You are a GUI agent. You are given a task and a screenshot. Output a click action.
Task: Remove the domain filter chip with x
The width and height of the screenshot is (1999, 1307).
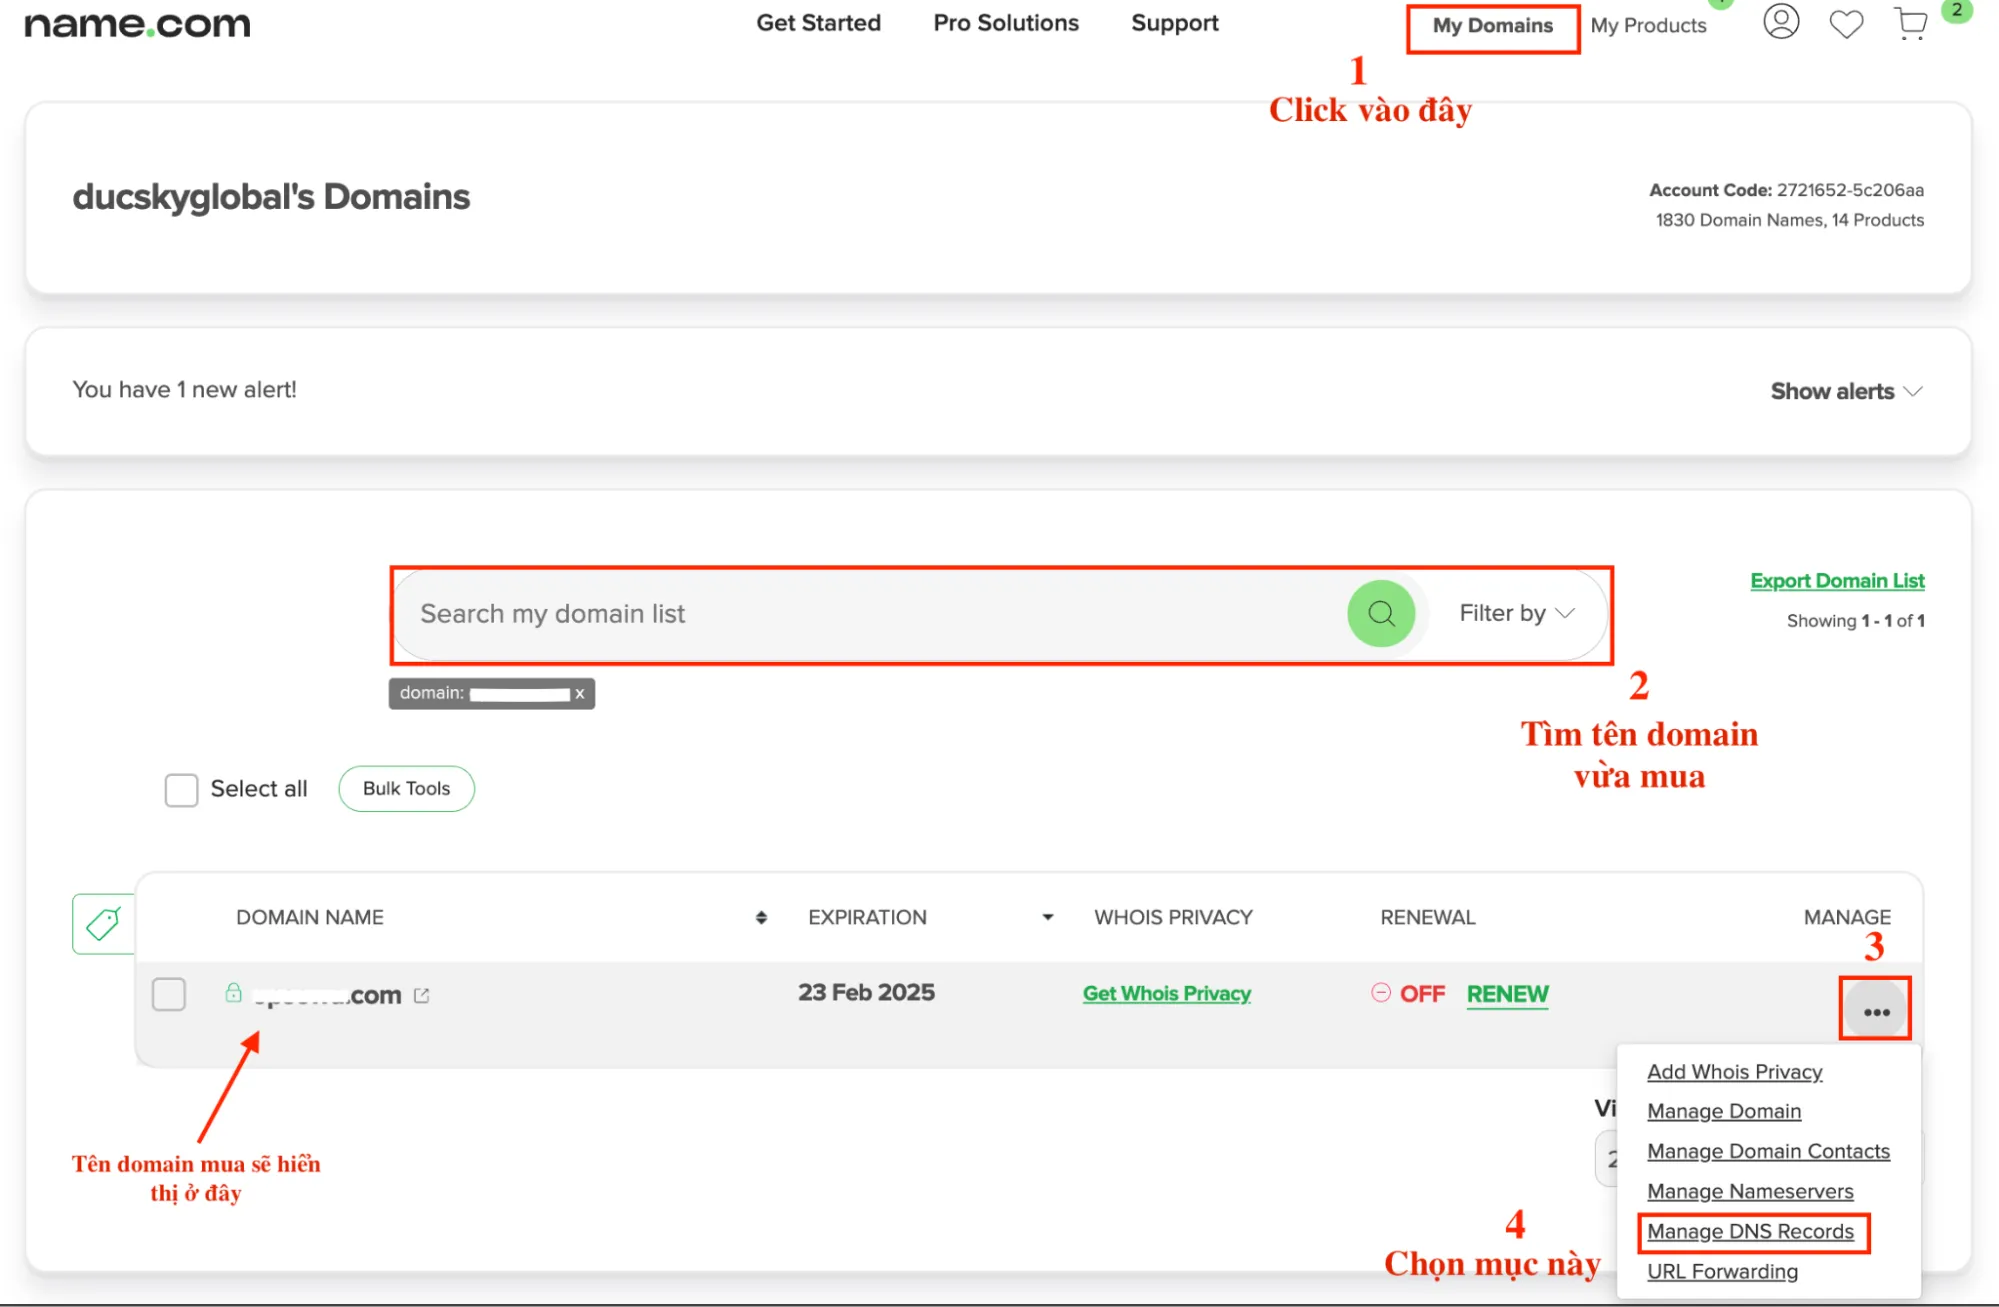[x=579, y=693]
